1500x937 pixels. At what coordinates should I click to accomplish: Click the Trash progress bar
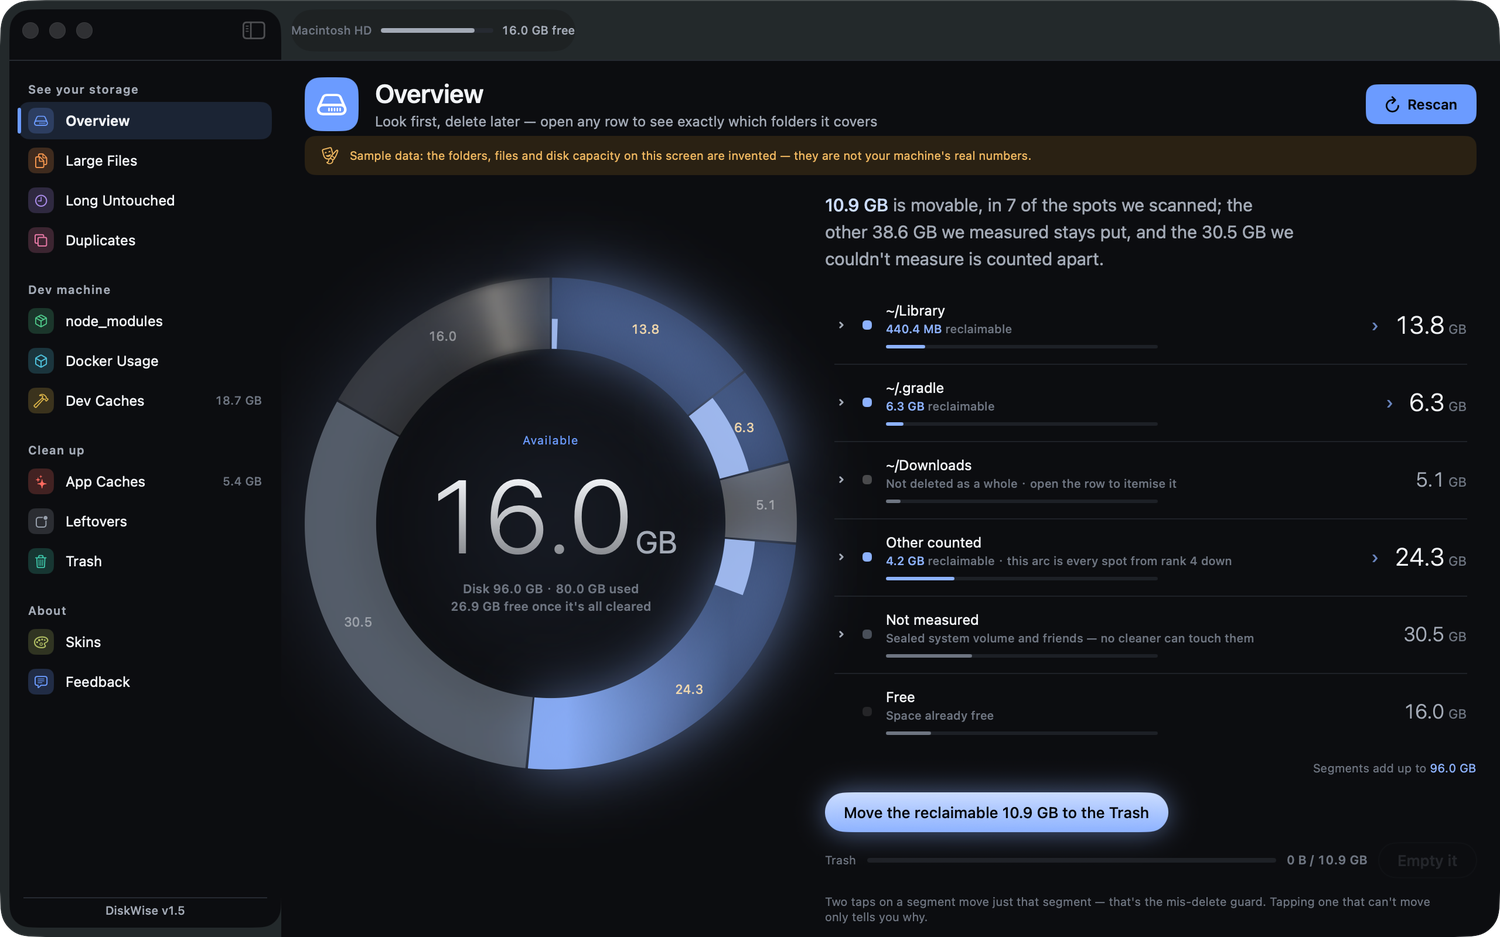click(1071, 860)
